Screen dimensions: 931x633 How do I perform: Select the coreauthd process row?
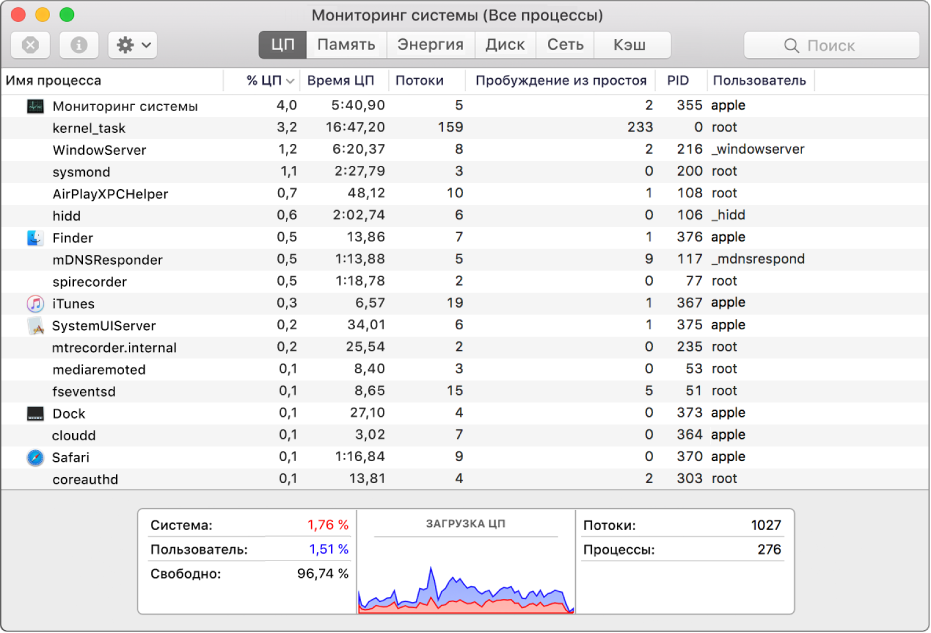point(465,480)
